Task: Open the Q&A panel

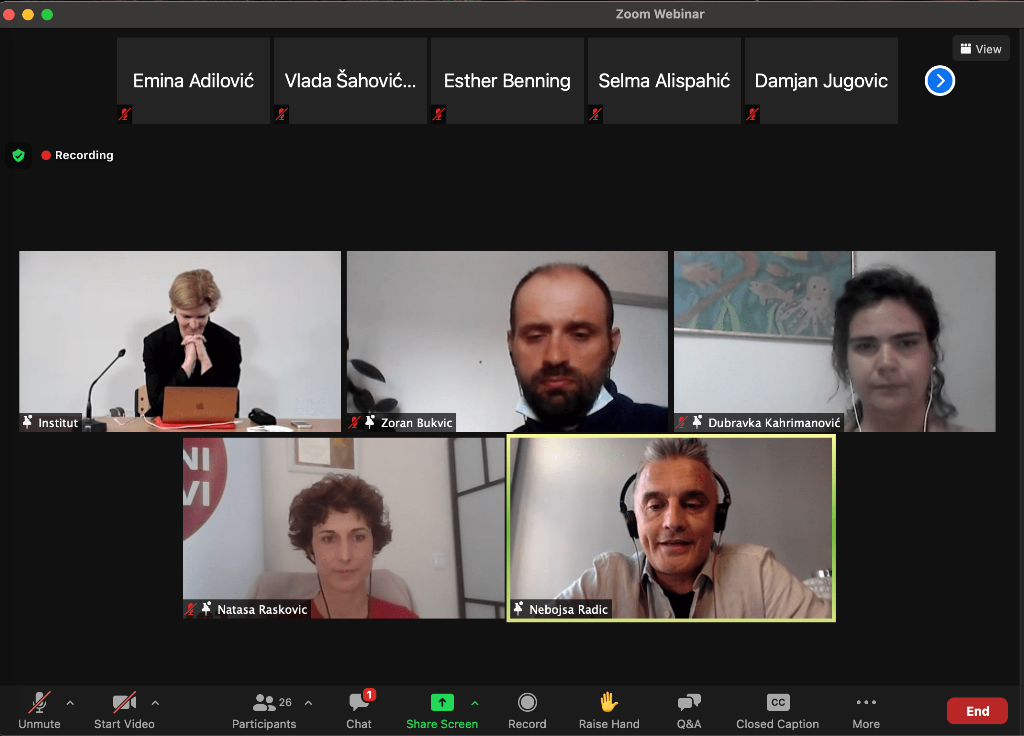Action: click(x=688, y=703)
